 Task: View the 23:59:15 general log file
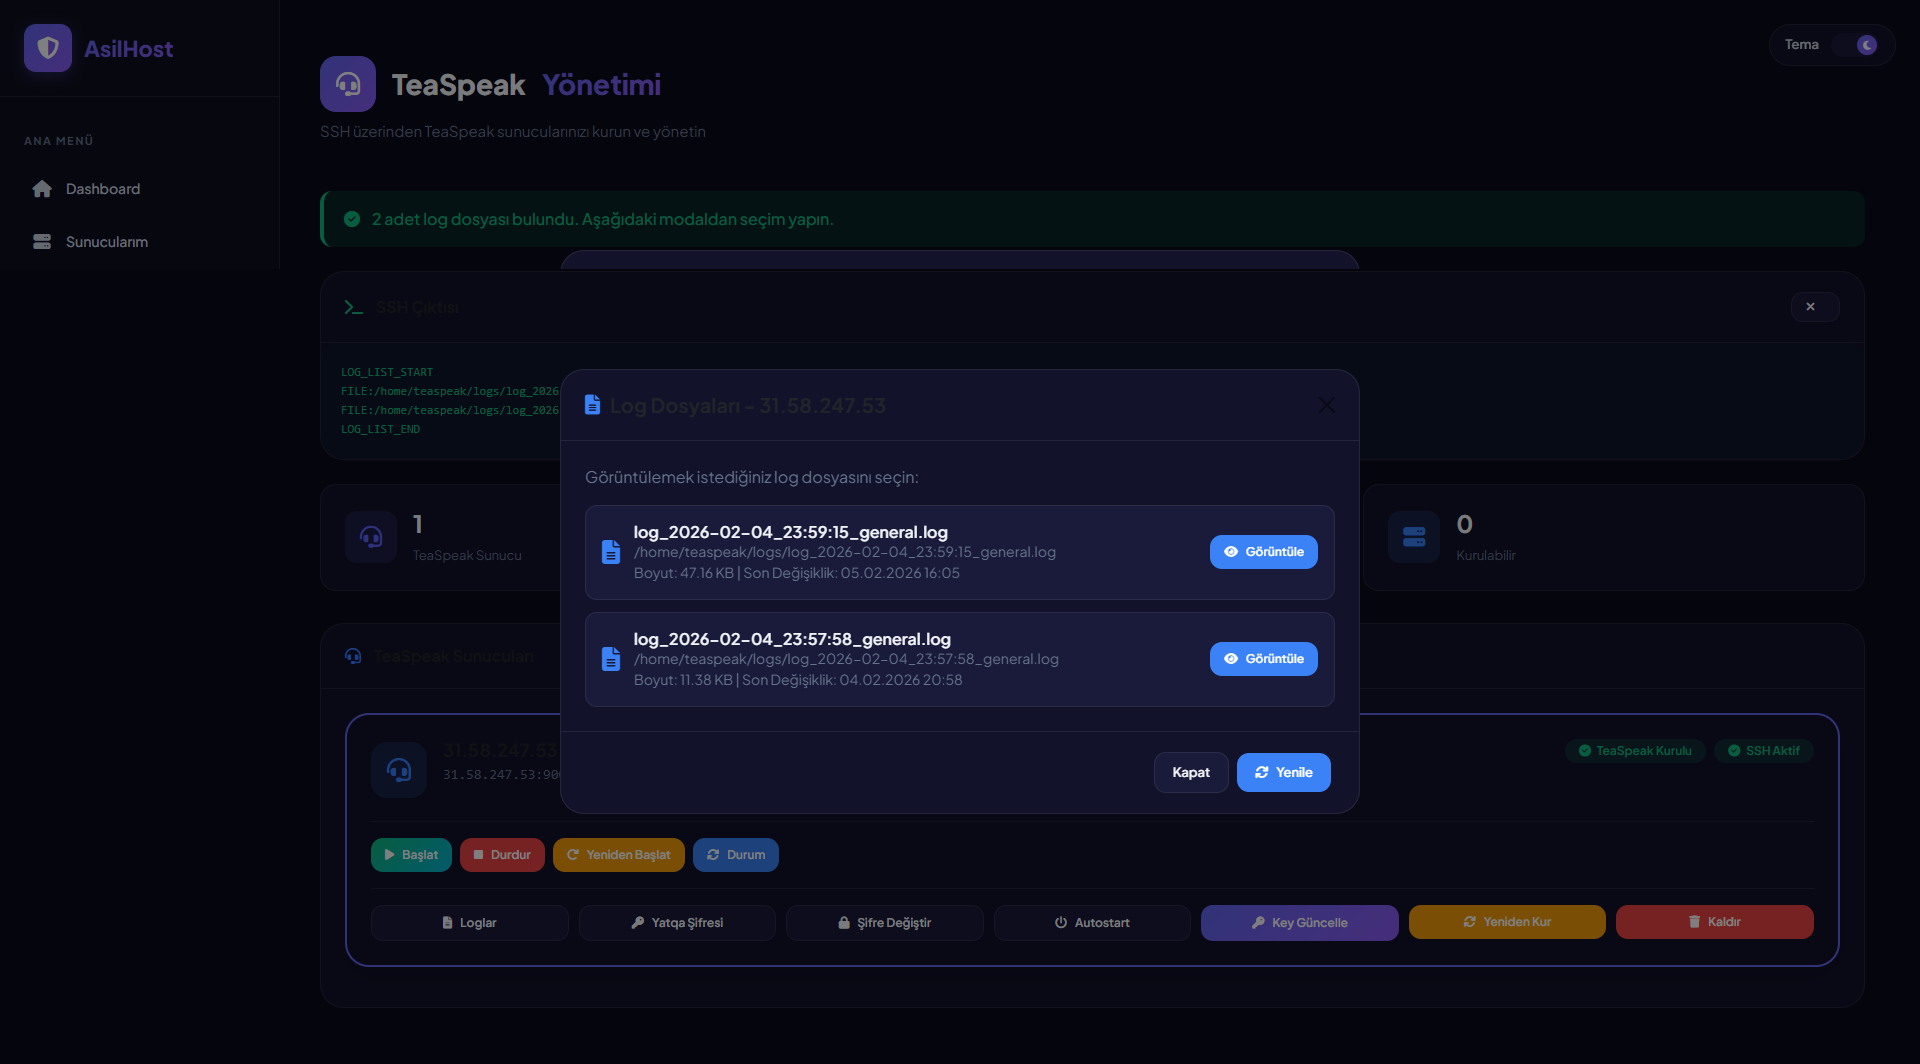coord(1263,552)
